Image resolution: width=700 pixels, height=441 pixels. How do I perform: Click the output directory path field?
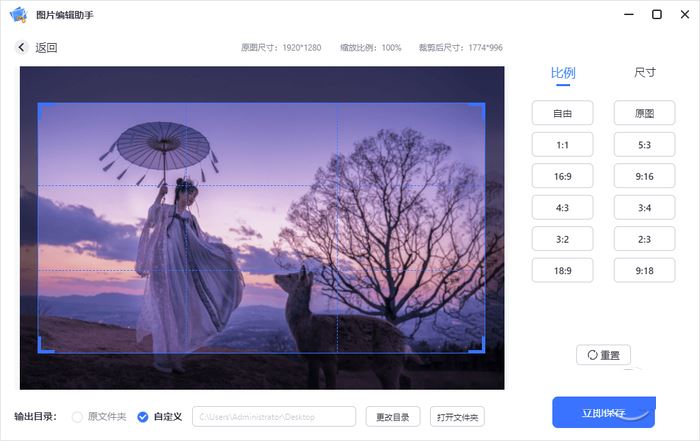pos(274,416)
